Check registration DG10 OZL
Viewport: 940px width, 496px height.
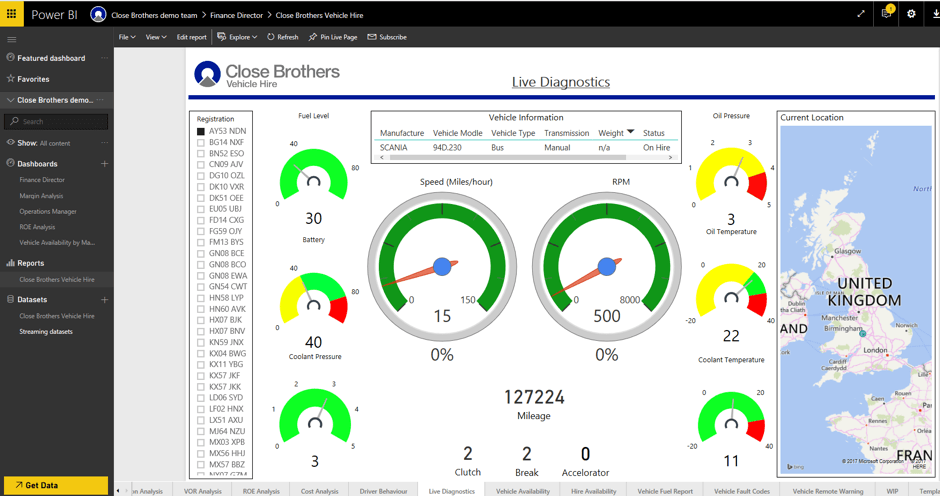pyautogui.click(x=201, y=176)
